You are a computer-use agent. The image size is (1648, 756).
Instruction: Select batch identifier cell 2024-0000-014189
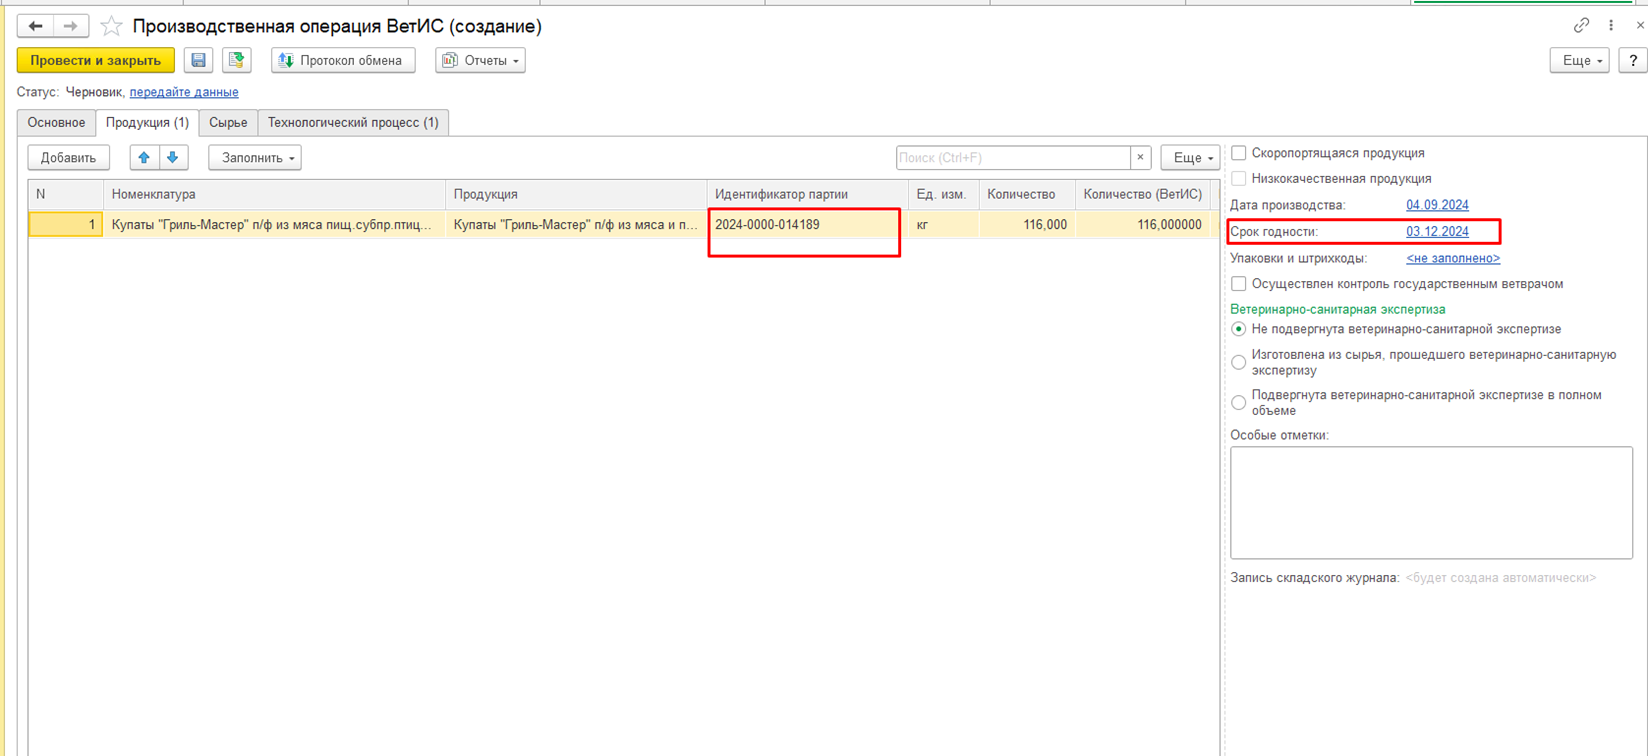[x=807, y=225]
